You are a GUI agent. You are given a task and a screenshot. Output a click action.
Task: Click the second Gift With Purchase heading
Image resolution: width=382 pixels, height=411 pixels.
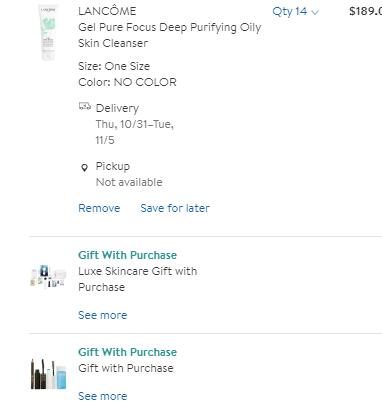[x=127, y=352]
